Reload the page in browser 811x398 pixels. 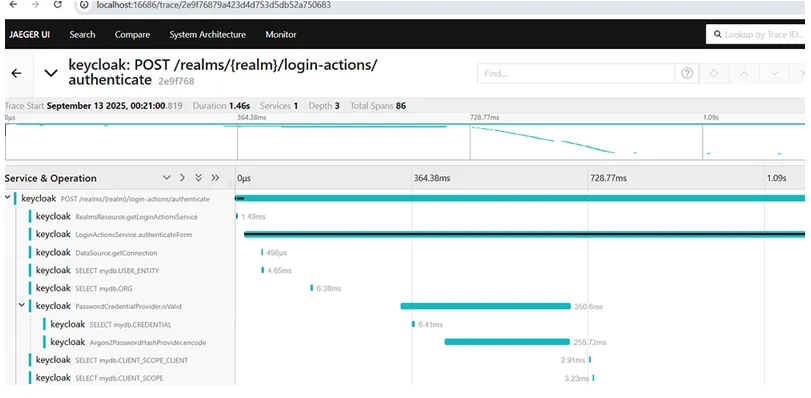point(58,5)
